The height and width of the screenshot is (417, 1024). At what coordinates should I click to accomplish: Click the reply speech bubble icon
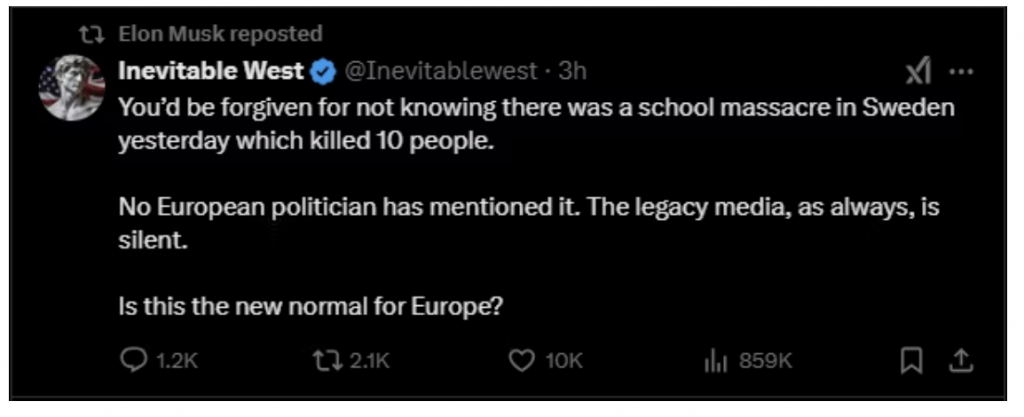click(133, 361)
